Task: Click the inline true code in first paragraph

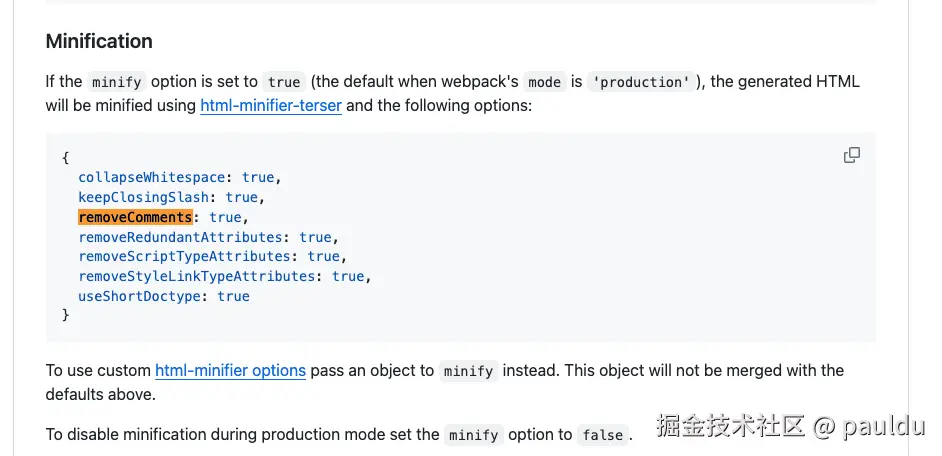Action: click(x=284, y=82)
